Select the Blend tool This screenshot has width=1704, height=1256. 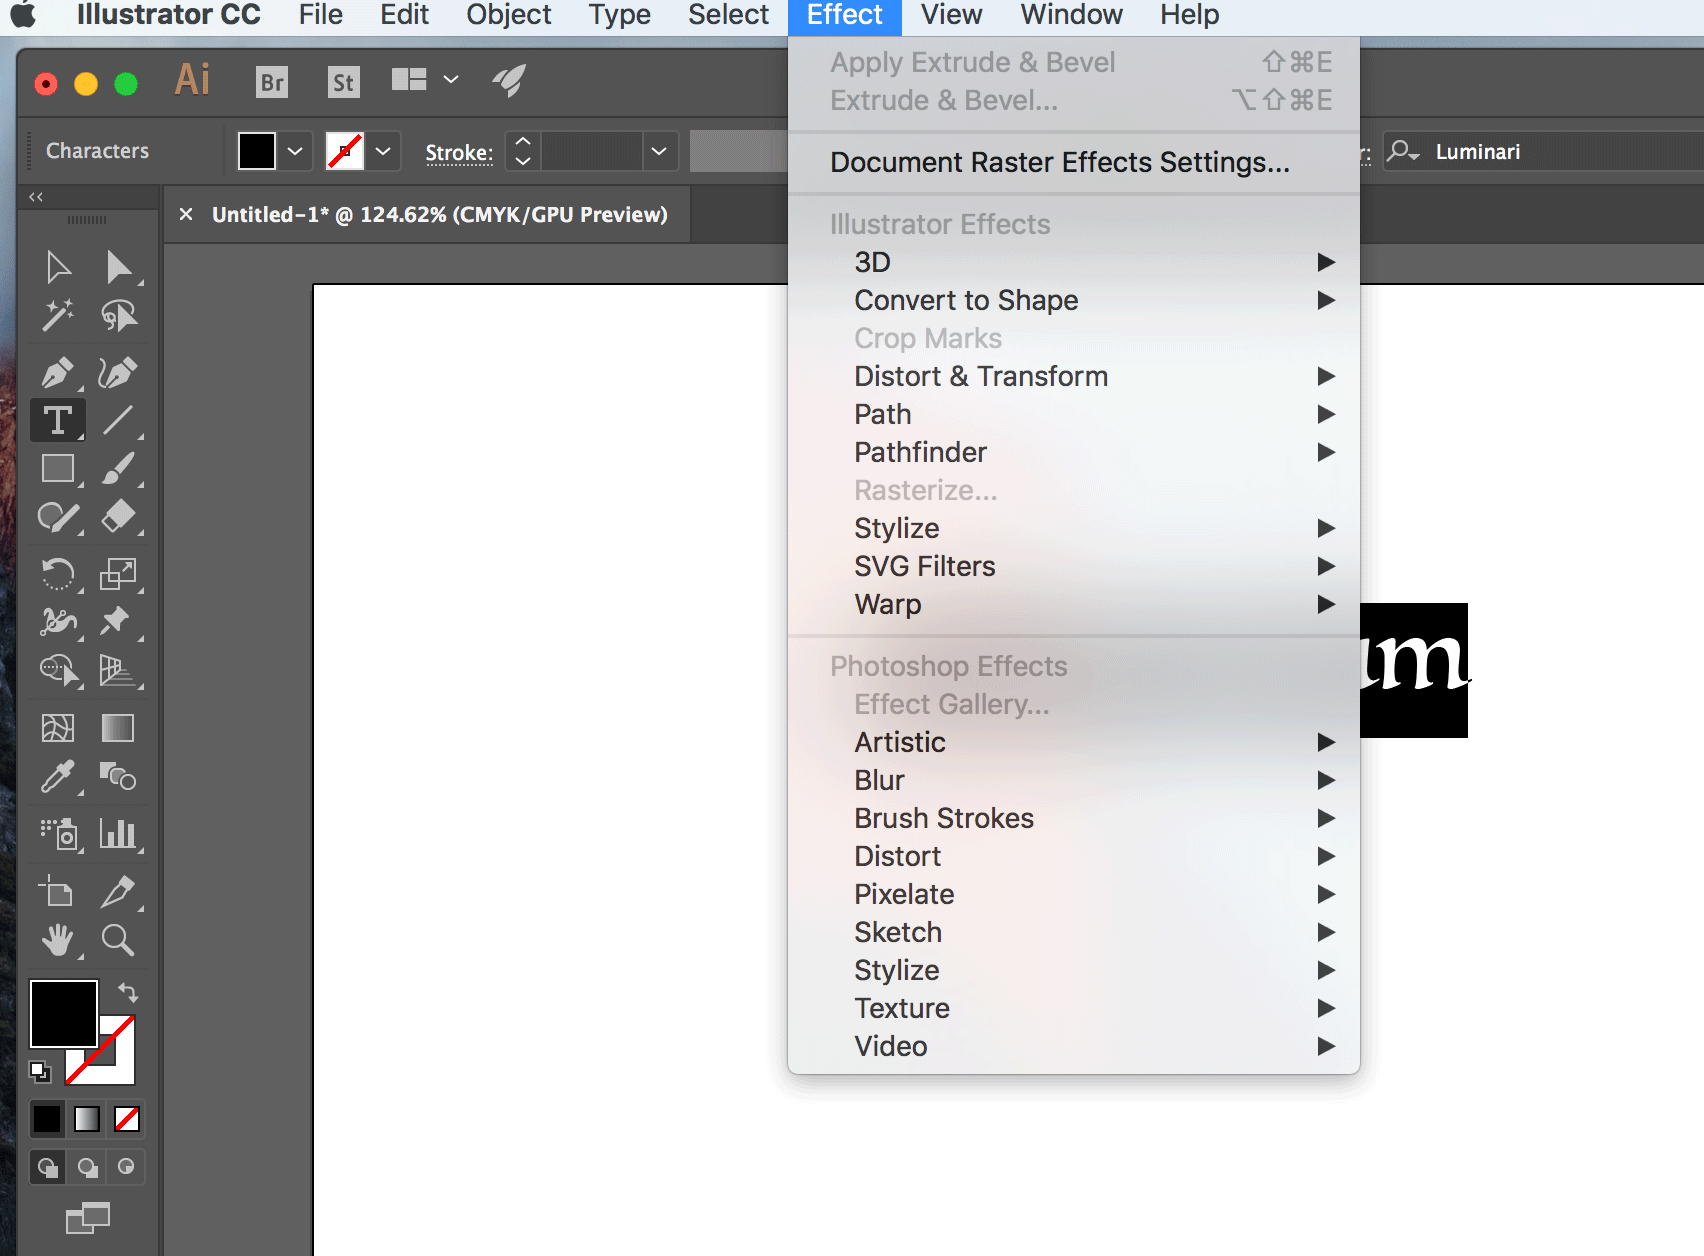point(118,776)
